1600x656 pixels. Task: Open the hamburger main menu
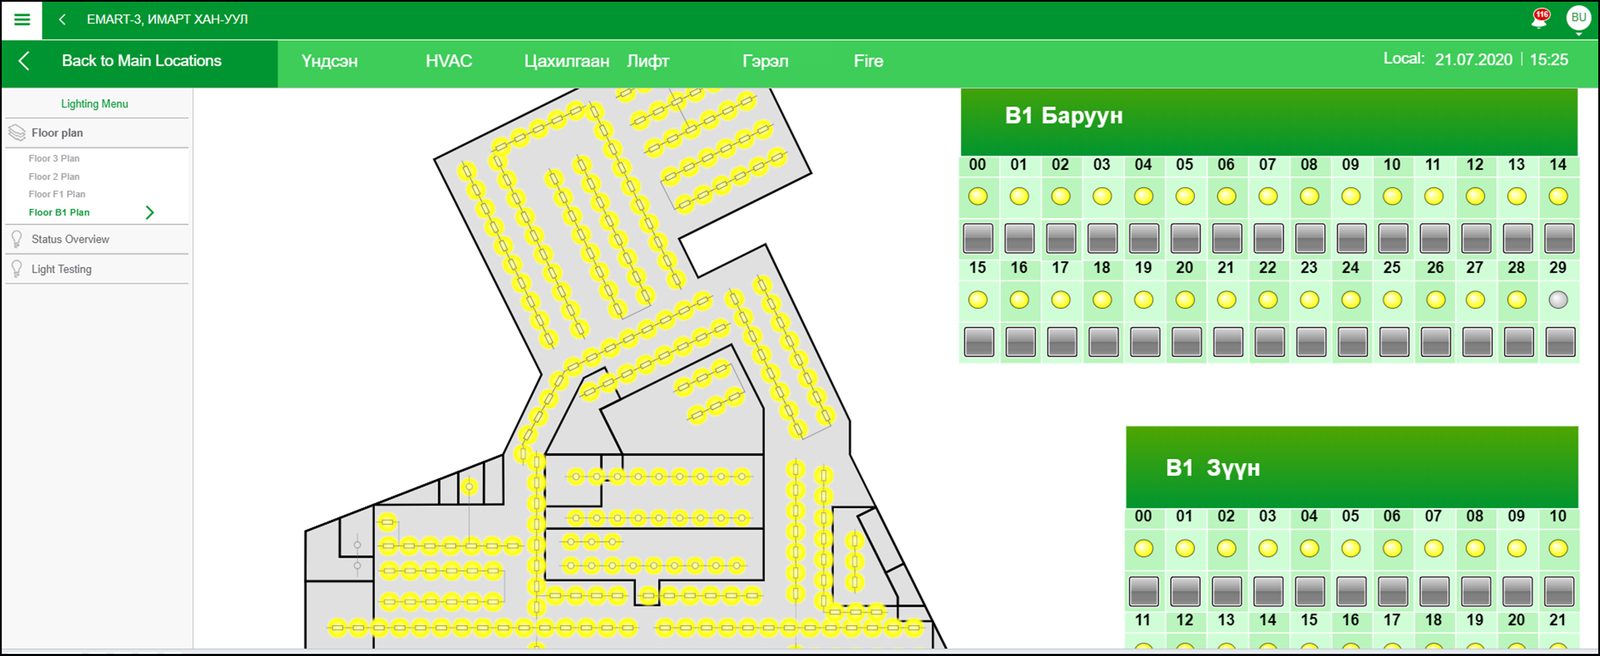click(x=22, y=19)
